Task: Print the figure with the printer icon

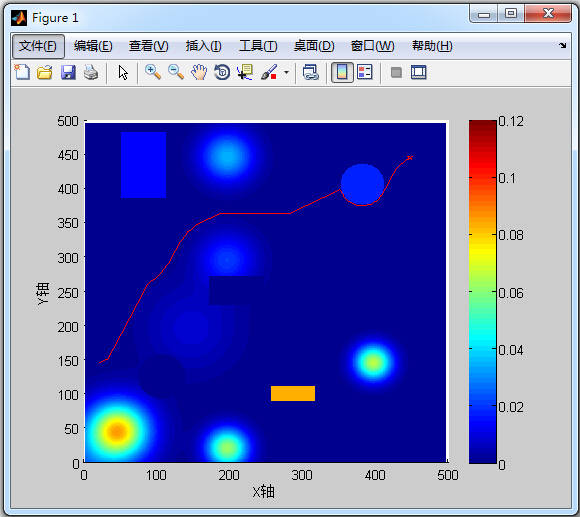Action: tap(91, 72)
